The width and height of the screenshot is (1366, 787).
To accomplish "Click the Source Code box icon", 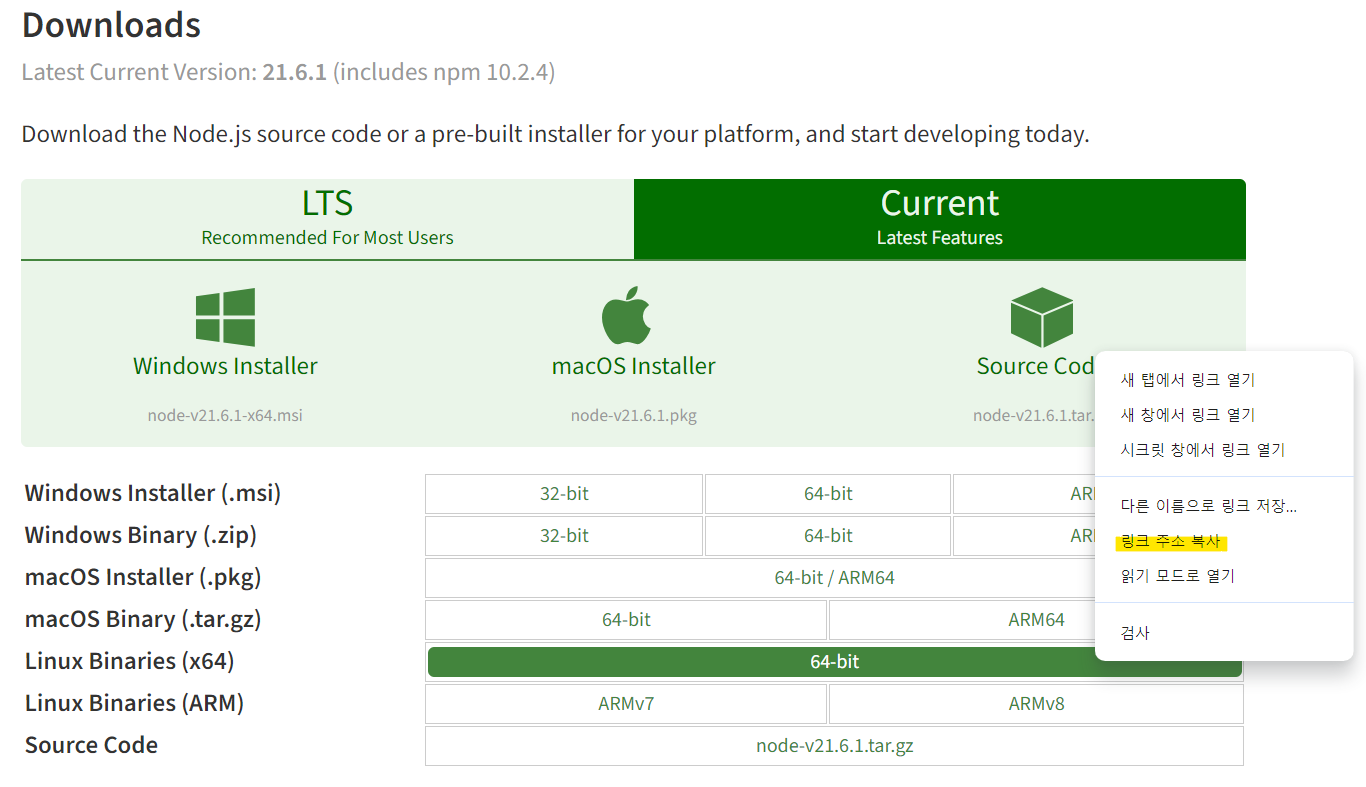I will (x=1041, y=317).
